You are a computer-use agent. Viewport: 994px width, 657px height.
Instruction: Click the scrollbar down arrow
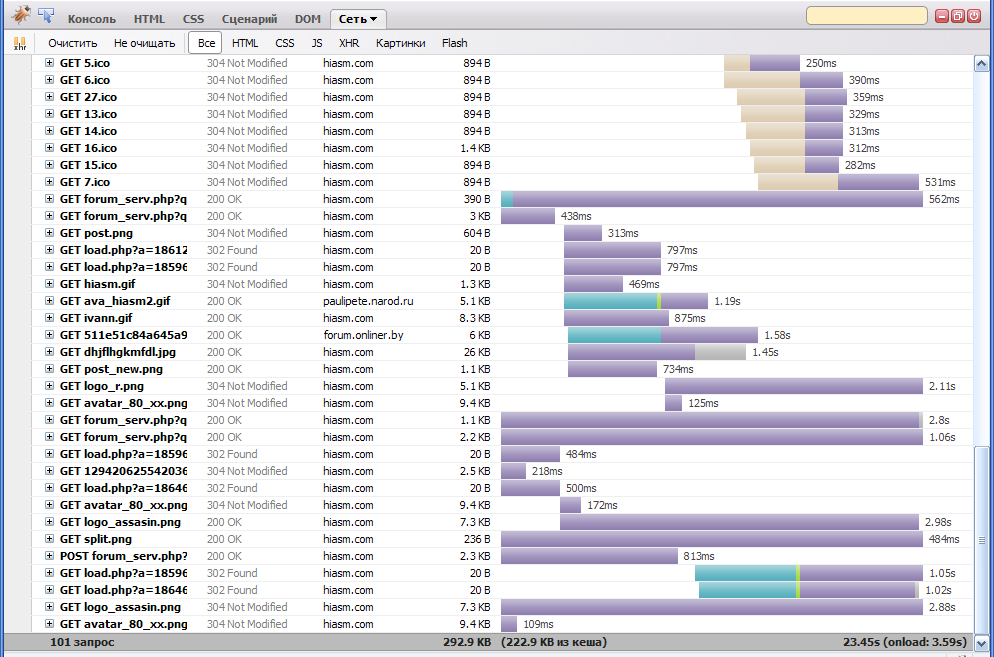point(981,643)
